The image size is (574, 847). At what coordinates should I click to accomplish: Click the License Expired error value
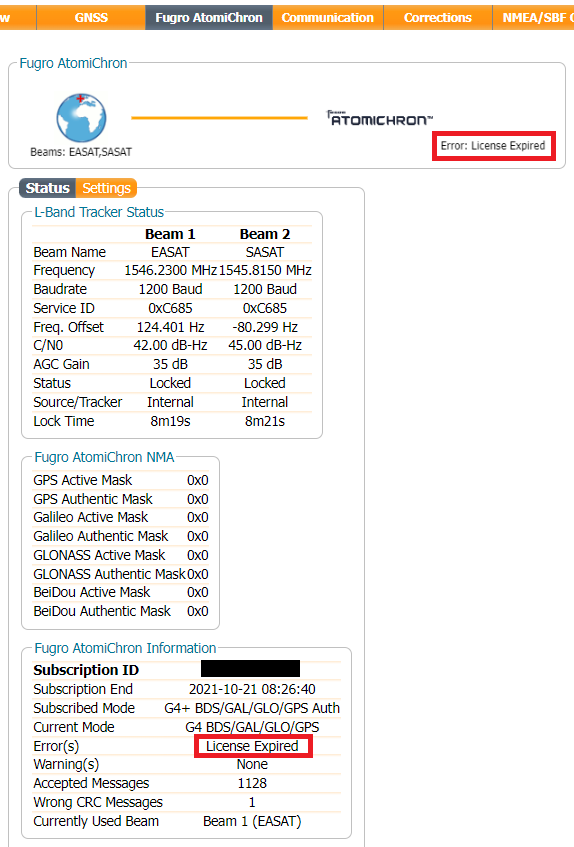tap(253, 746)
